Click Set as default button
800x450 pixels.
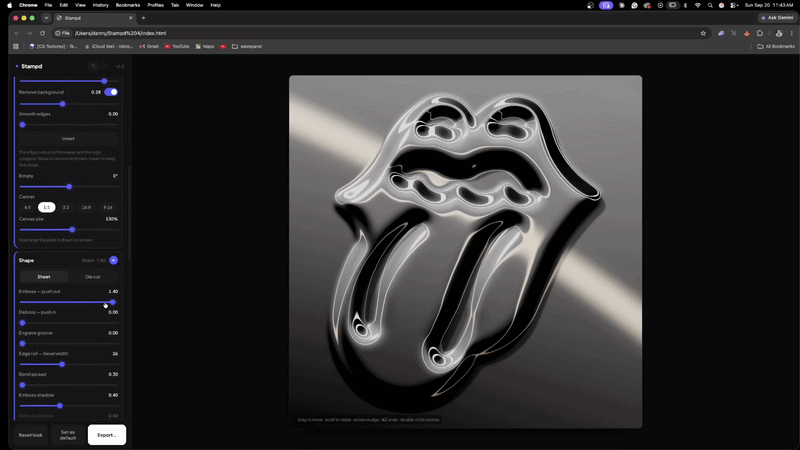coord(68,435)
